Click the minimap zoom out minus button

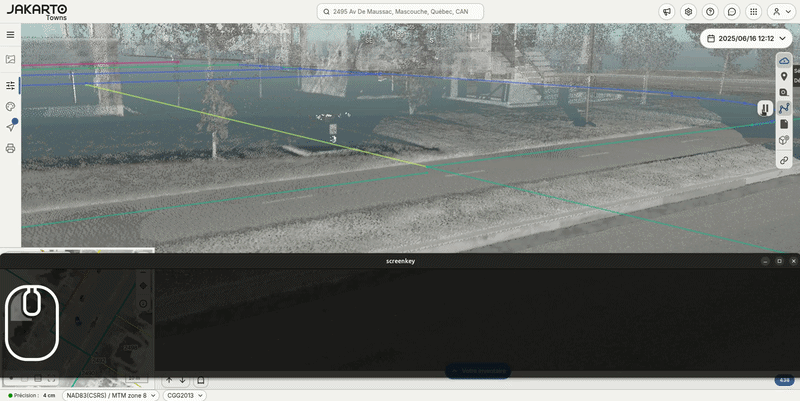click(x=143, y=272)
